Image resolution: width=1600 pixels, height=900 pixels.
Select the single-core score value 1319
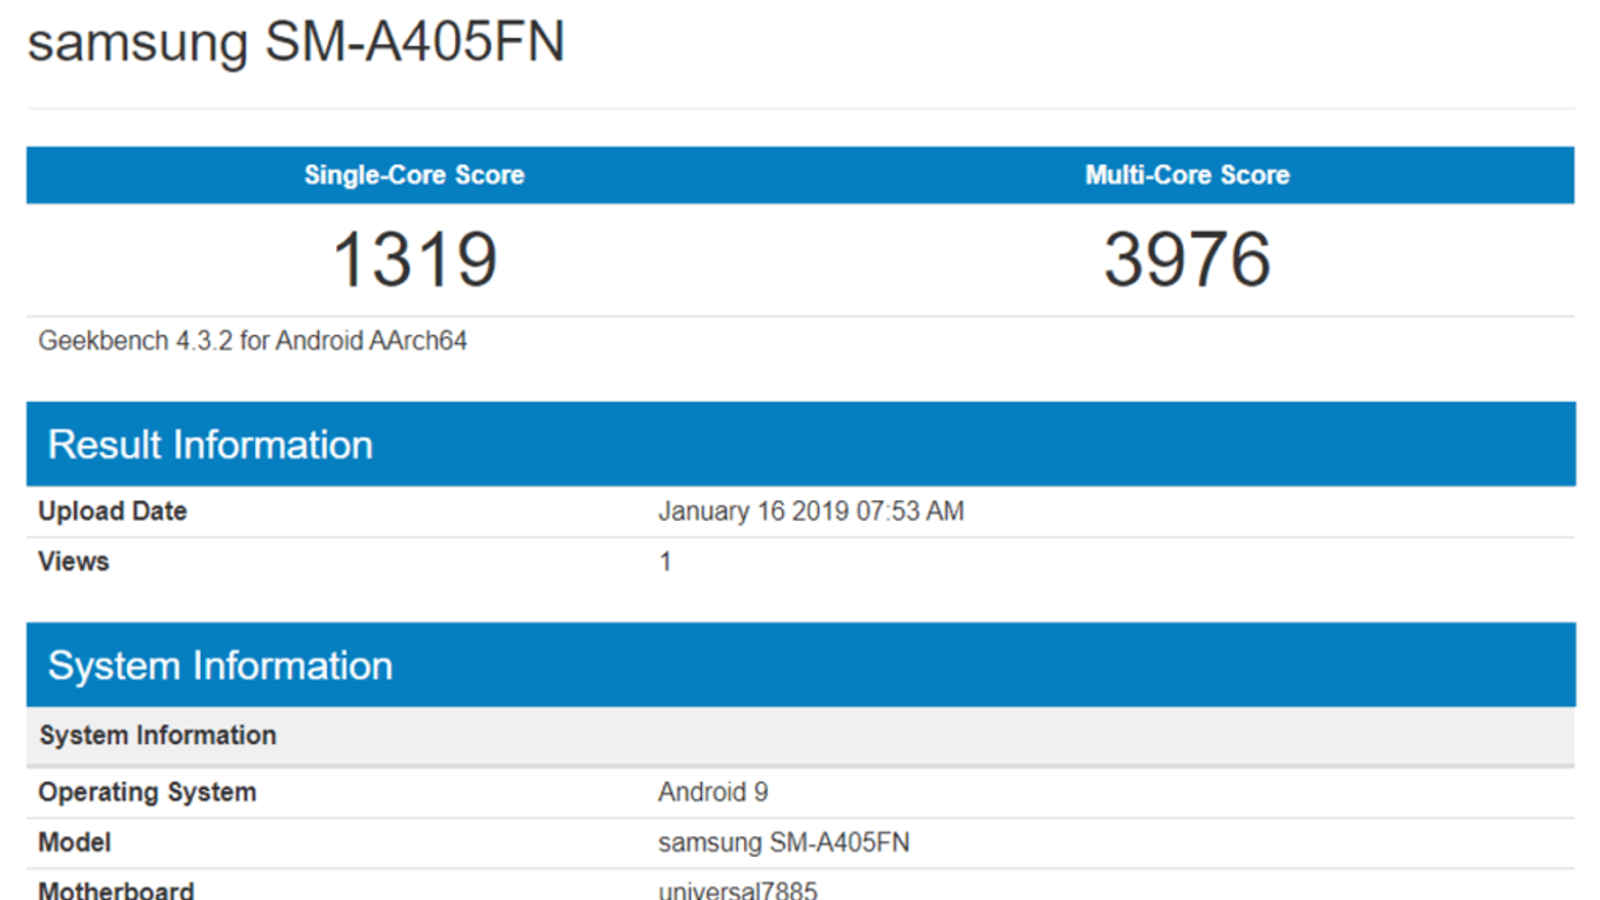pyautogui.click(x=414, y=260)
